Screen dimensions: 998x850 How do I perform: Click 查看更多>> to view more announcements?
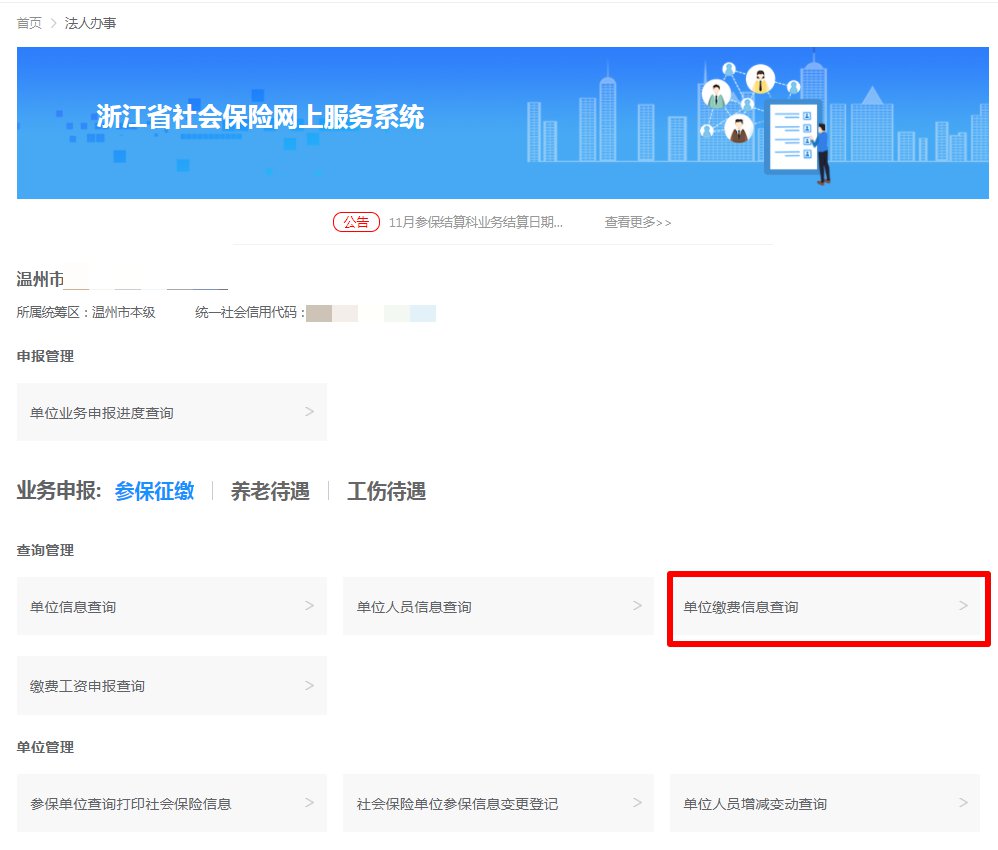coord(637,222)
